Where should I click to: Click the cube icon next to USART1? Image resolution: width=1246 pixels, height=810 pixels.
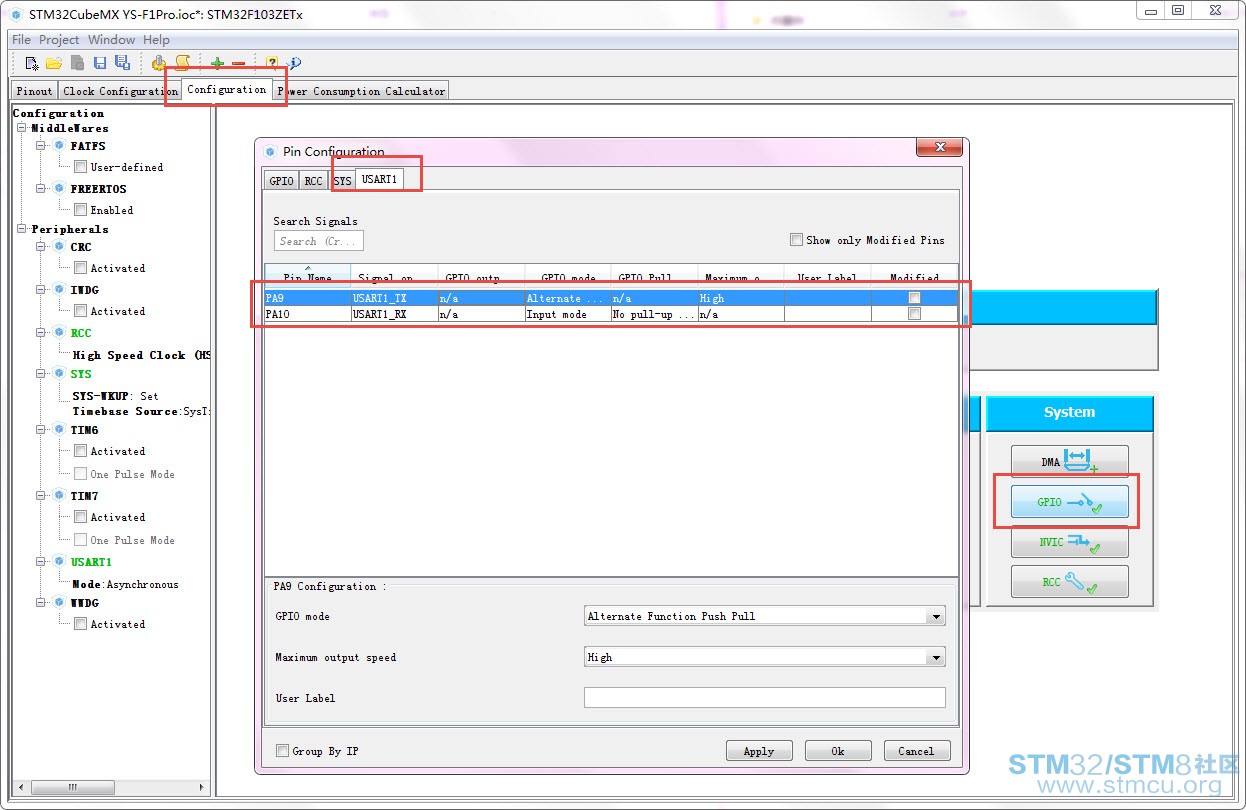click(x=59, y=561)
